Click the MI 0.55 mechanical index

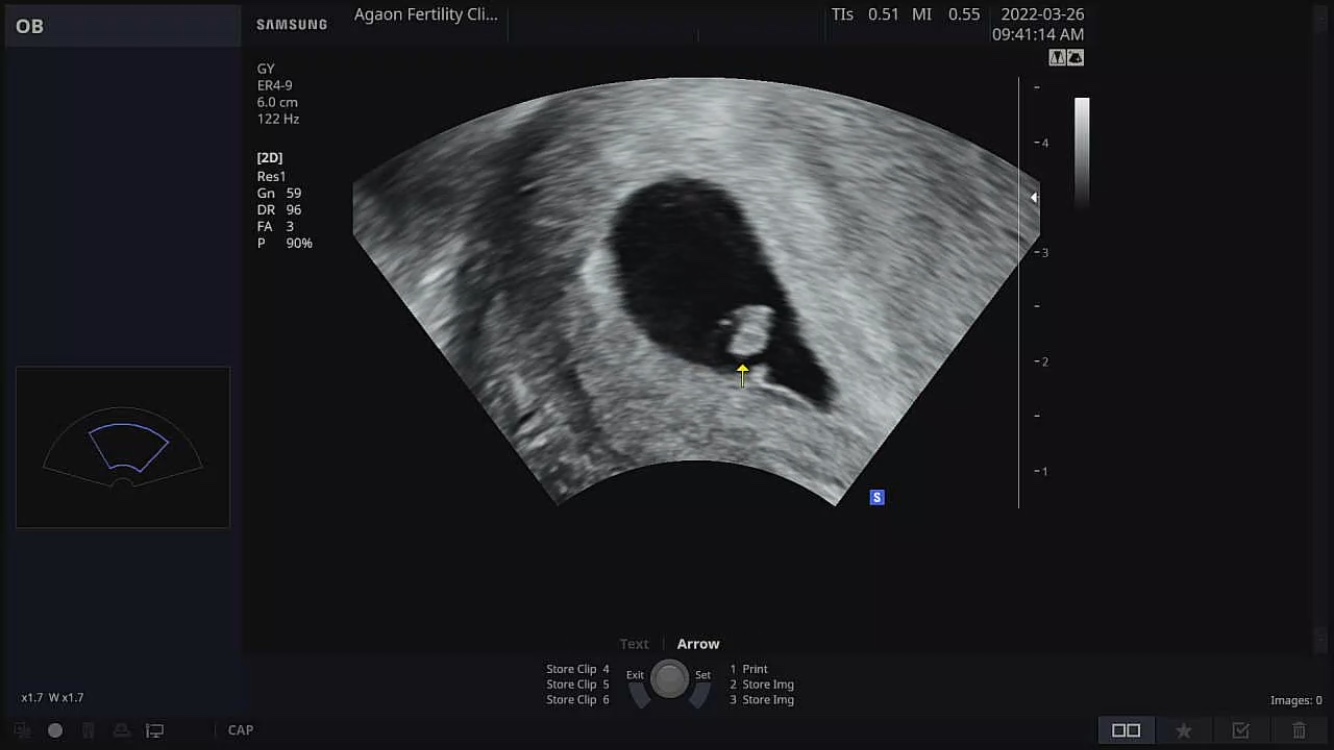946,15
